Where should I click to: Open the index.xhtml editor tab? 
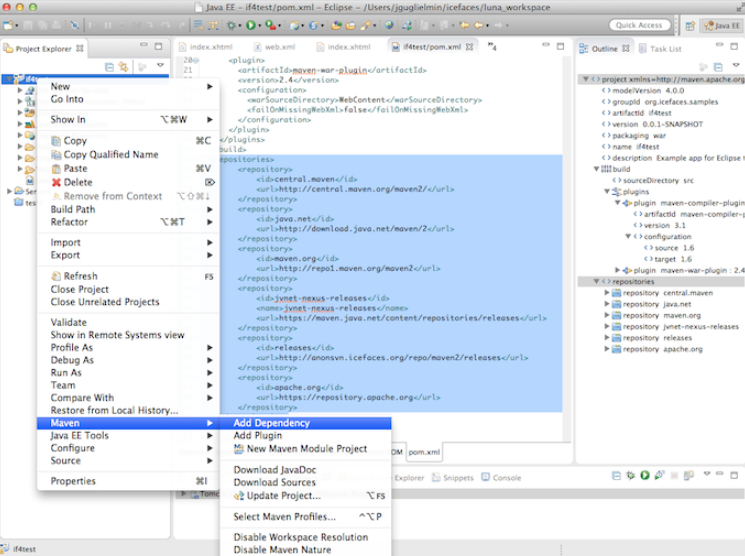click(x=210, y=47)
